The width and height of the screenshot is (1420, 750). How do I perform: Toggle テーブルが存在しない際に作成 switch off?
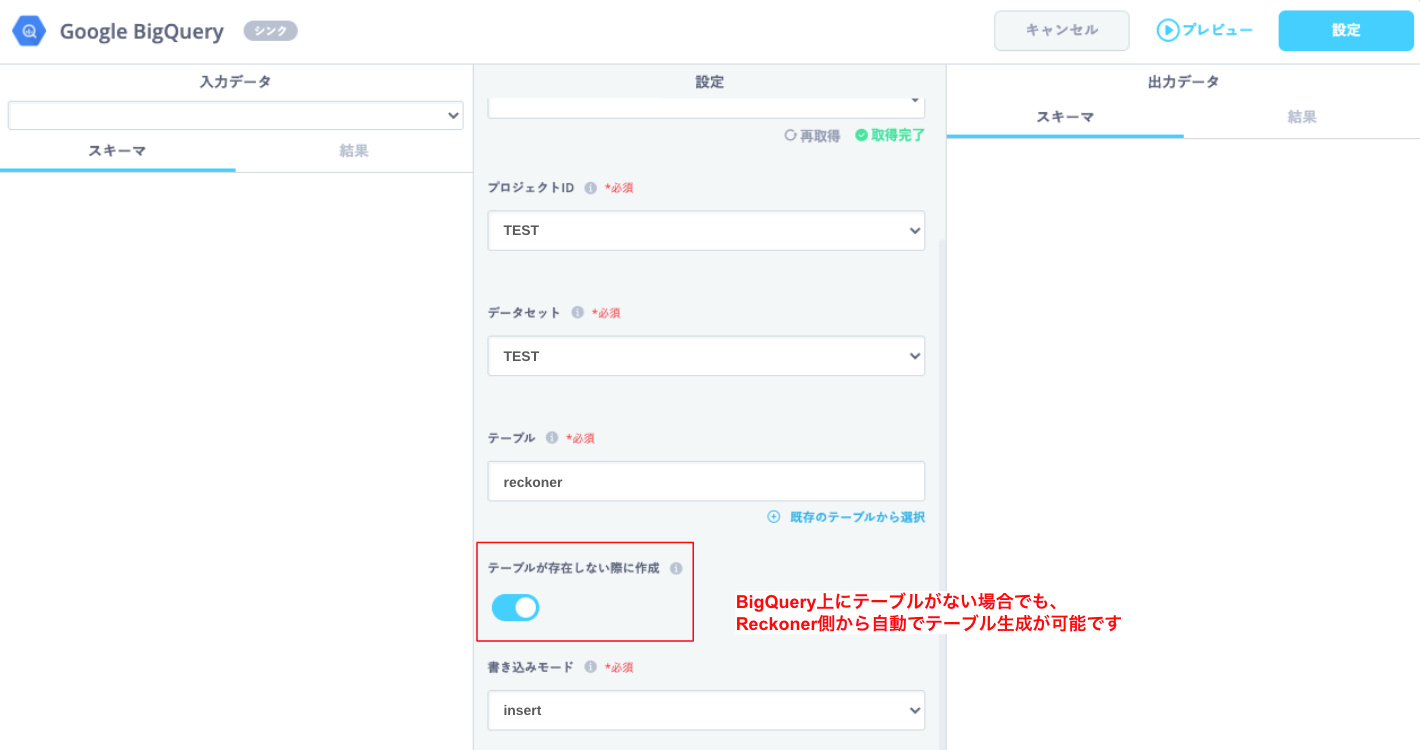point(515,607)
